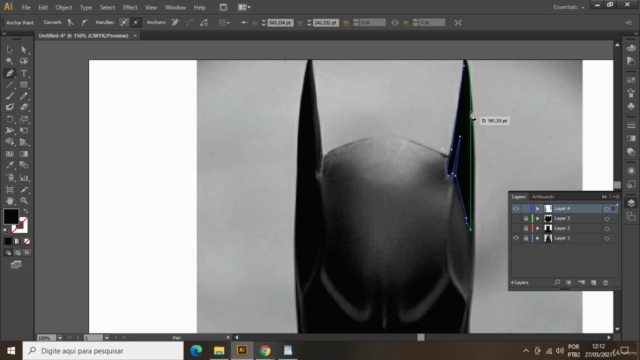Click the swap fill and stroke arrow
Screen dimensions: 640x360
pos(26,211)
